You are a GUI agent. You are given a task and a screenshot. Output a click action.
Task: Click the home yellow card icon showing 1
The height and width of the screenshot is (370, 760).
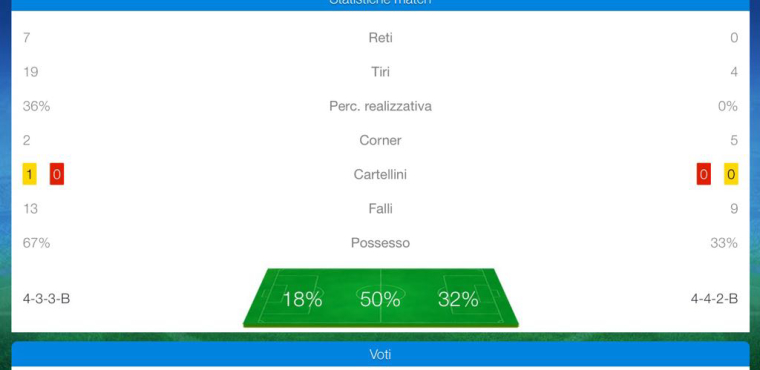[30, 175]
